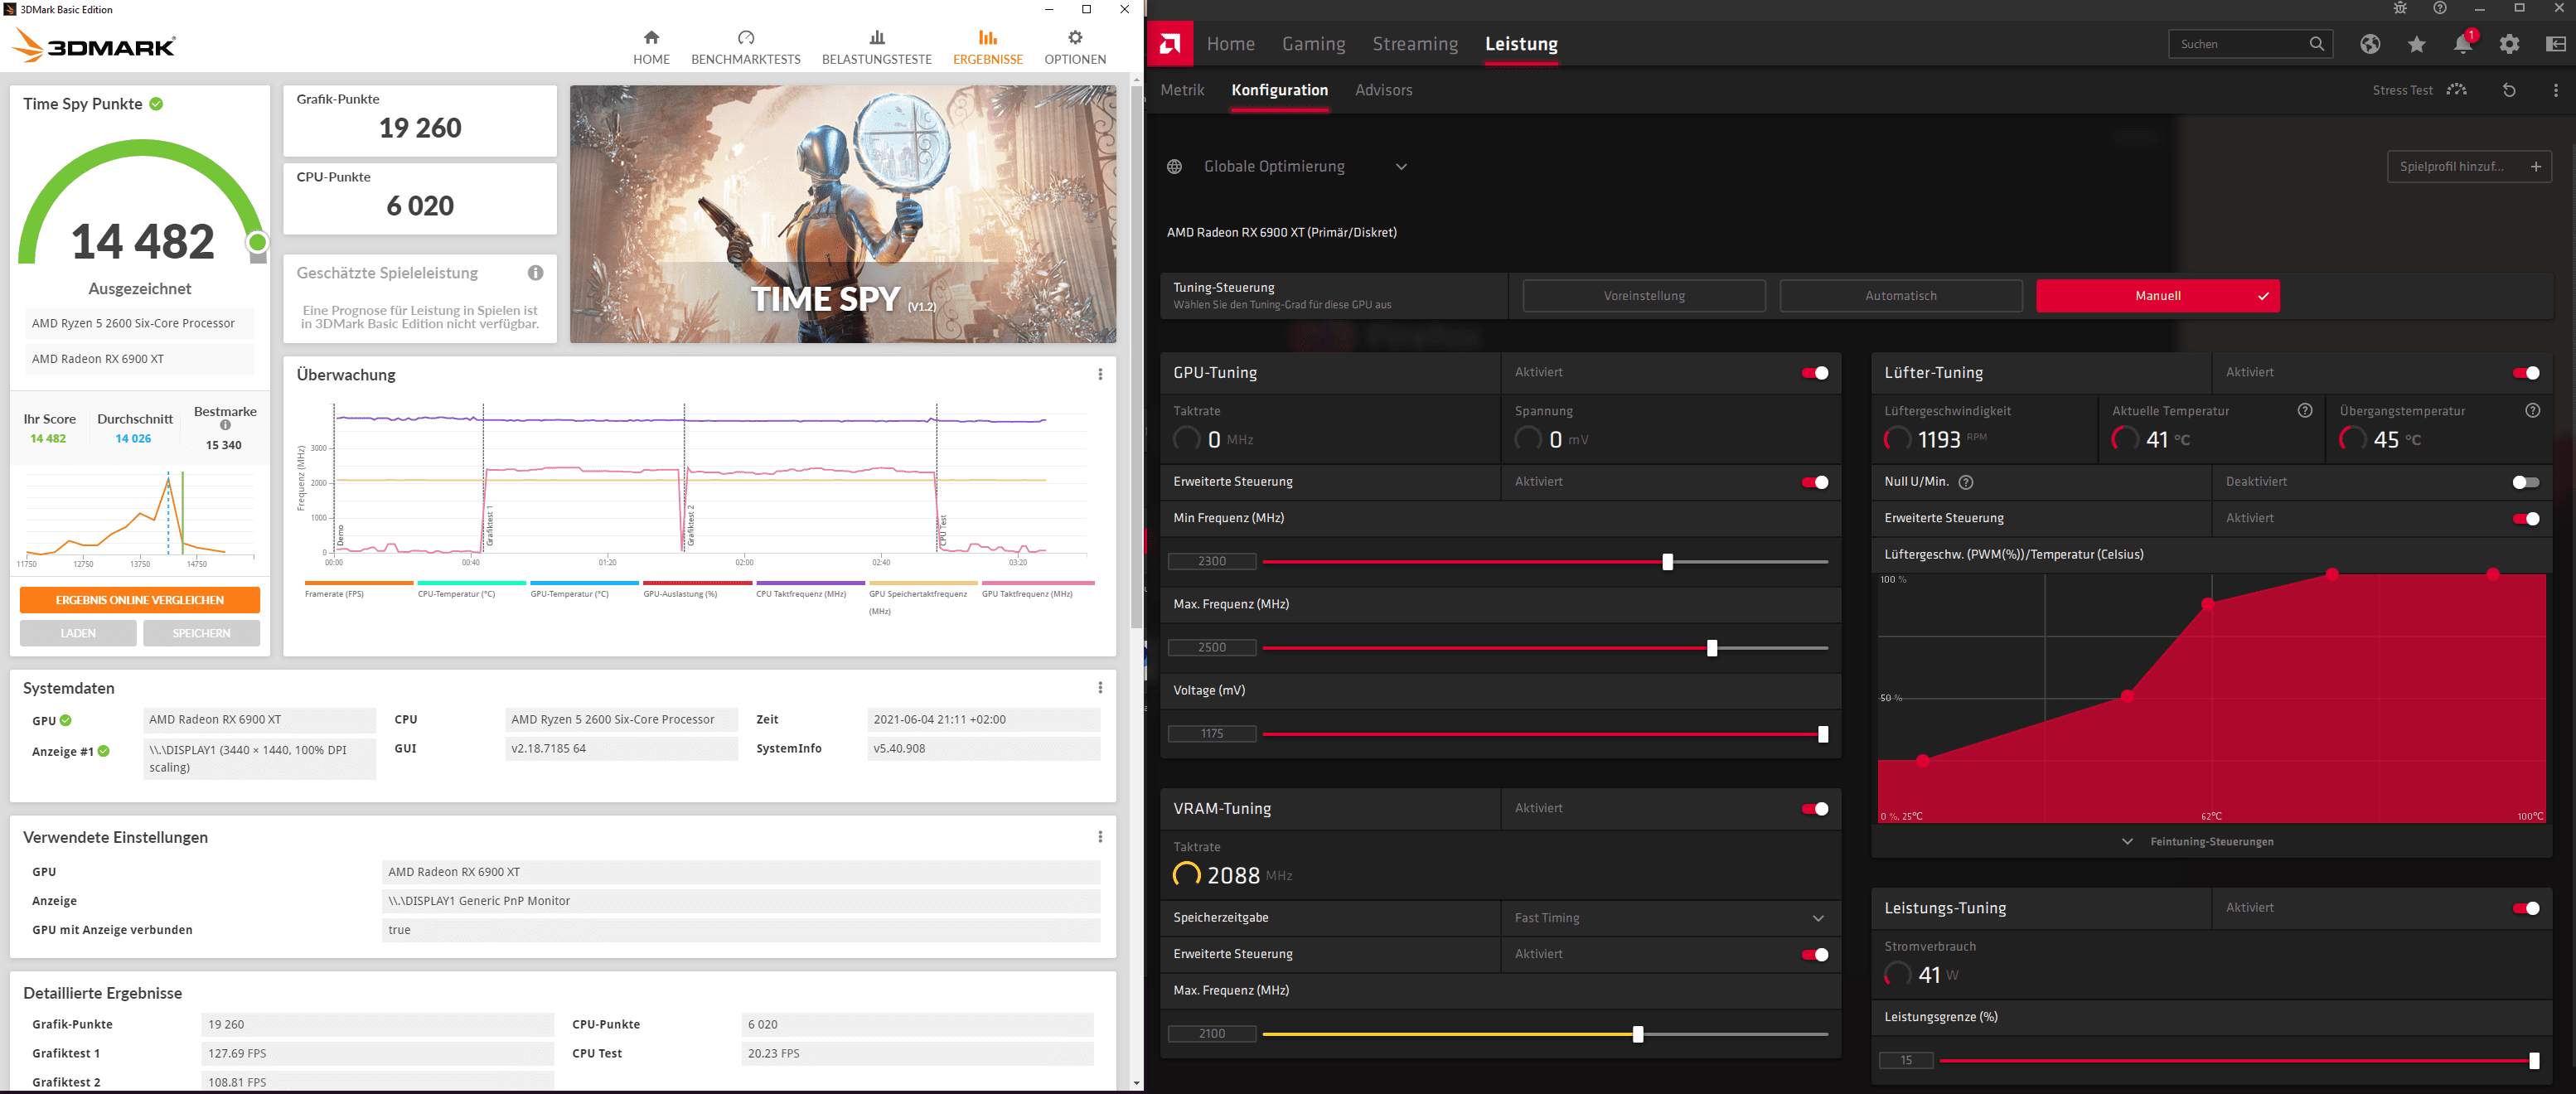Image resolution: width=2576 pixels, height=1094 pixels.
Task: Open the 3DMark Home icon
Action: tap(651, 37)
